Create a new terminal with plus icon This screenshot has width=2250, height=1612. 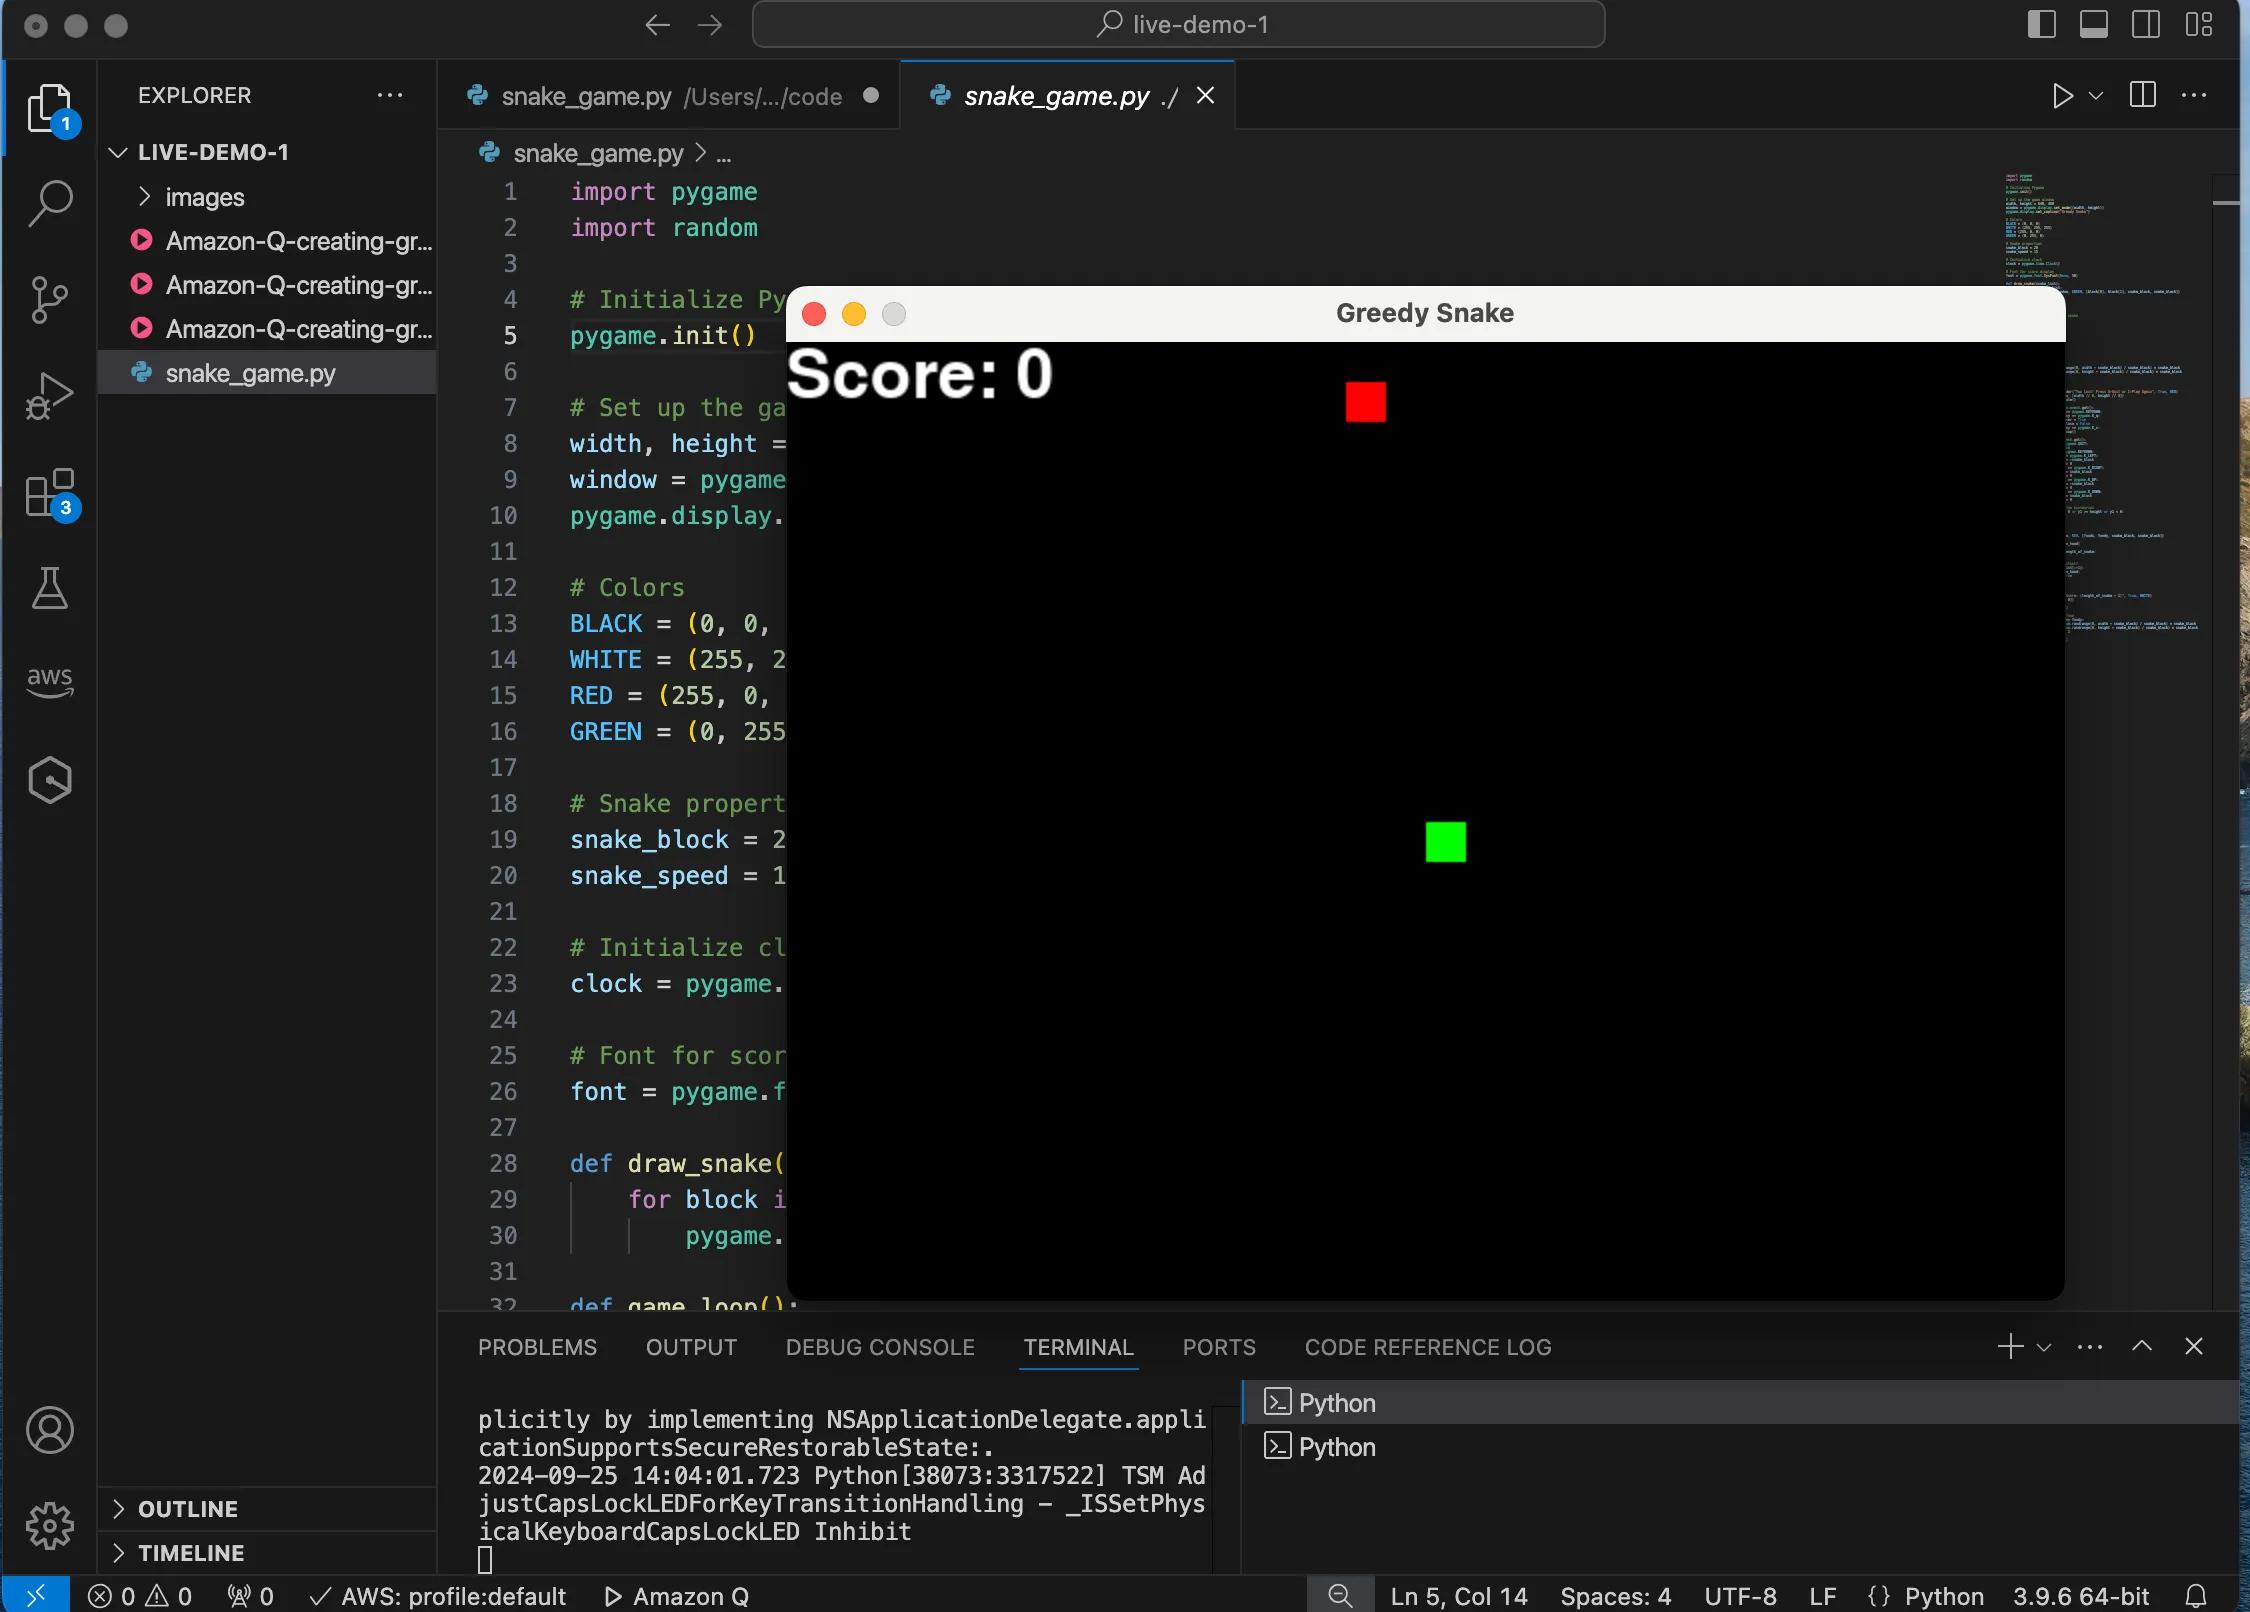(x=2009, y=1346)
